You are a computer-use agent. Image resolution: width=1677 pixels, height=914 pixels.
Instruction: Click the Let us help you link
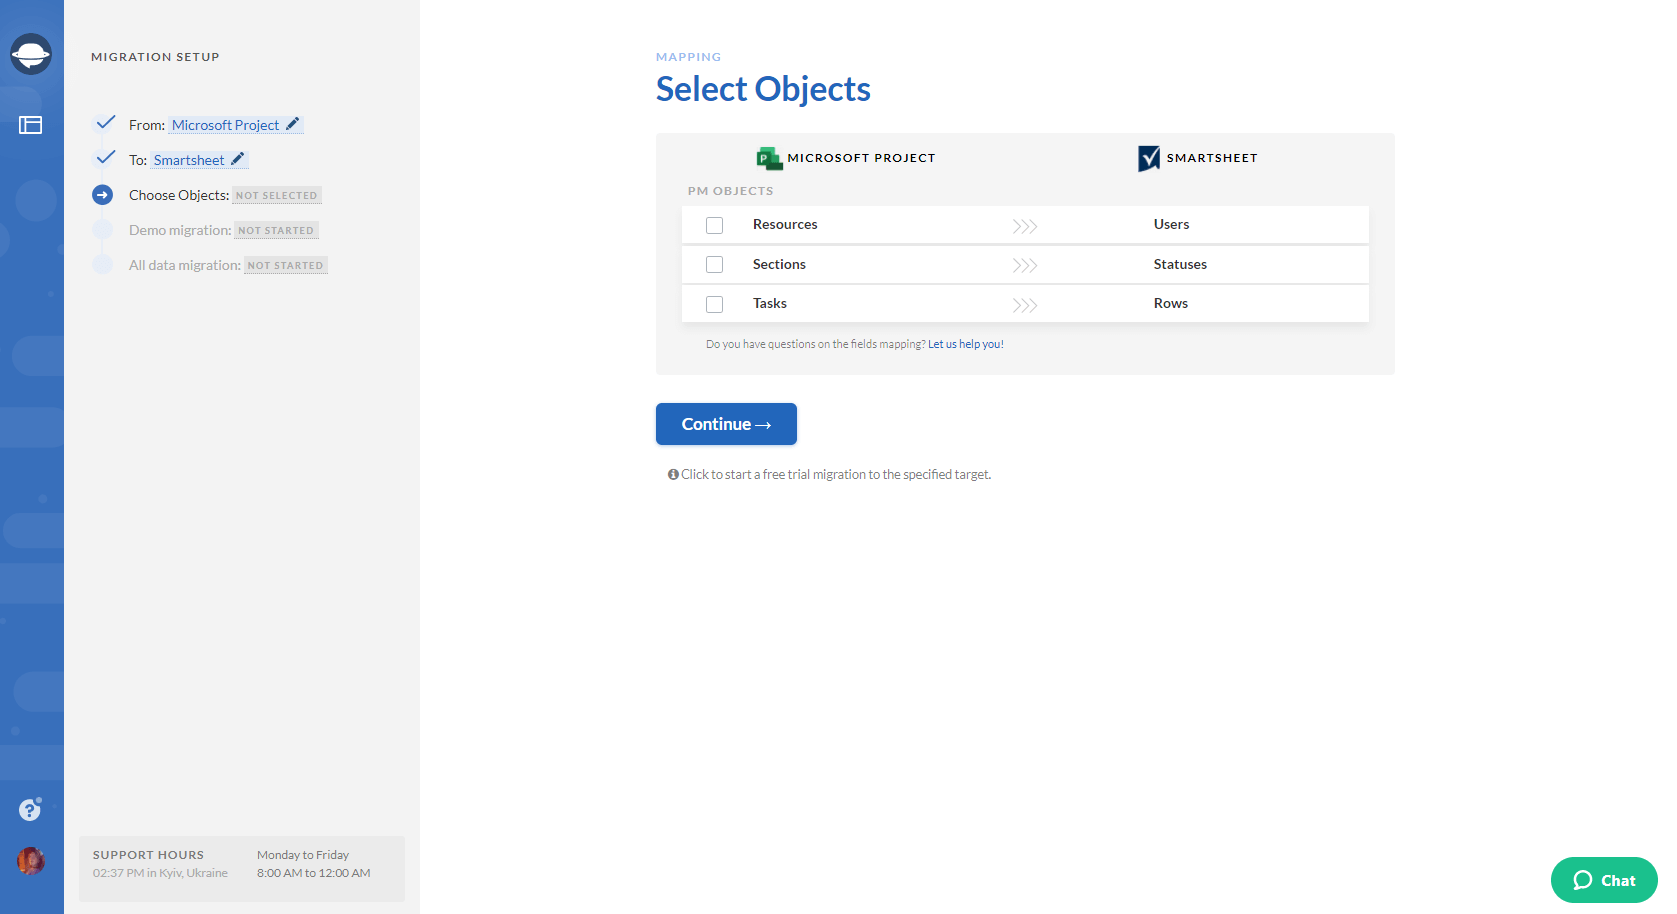[965, 344]
